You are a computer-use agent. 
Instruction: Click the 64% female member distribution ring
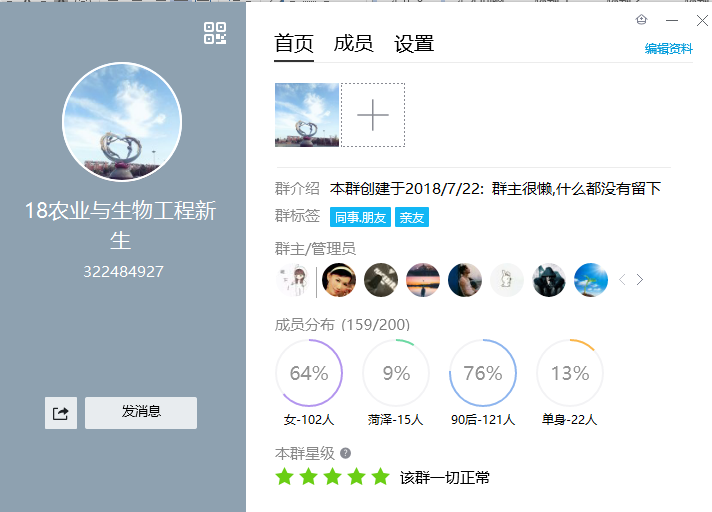click(309, 373)
